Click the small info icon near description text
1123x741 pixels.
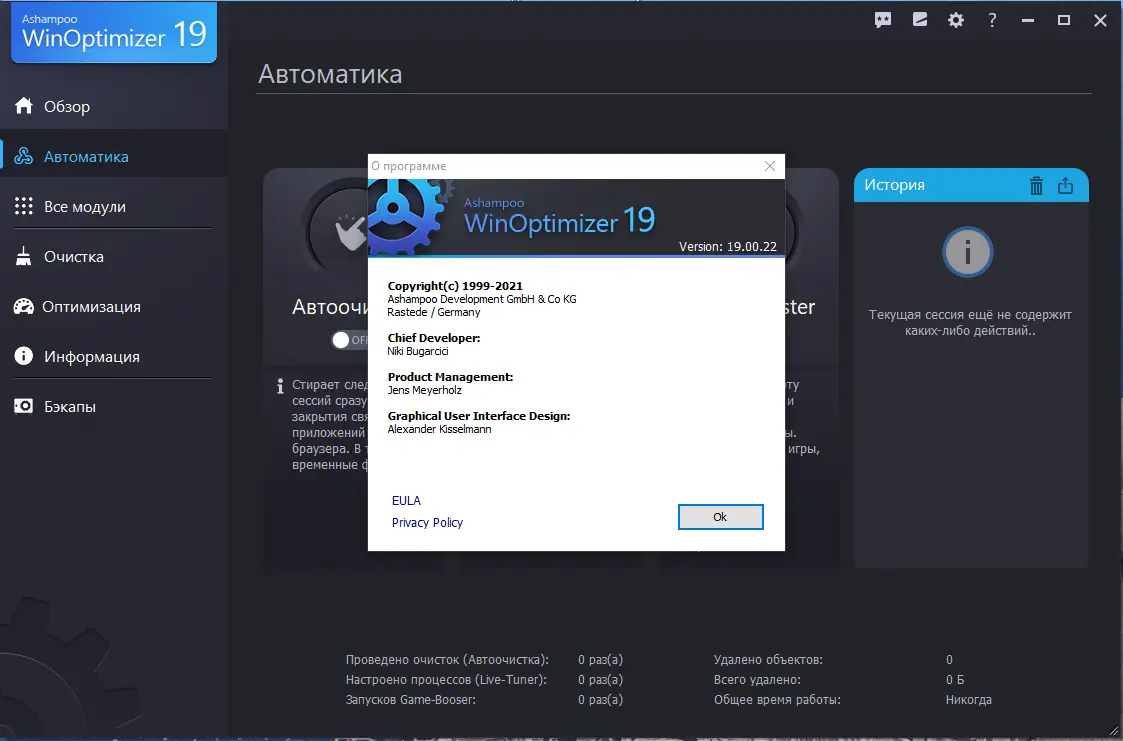pyautogui.click(x=280, y=386)
